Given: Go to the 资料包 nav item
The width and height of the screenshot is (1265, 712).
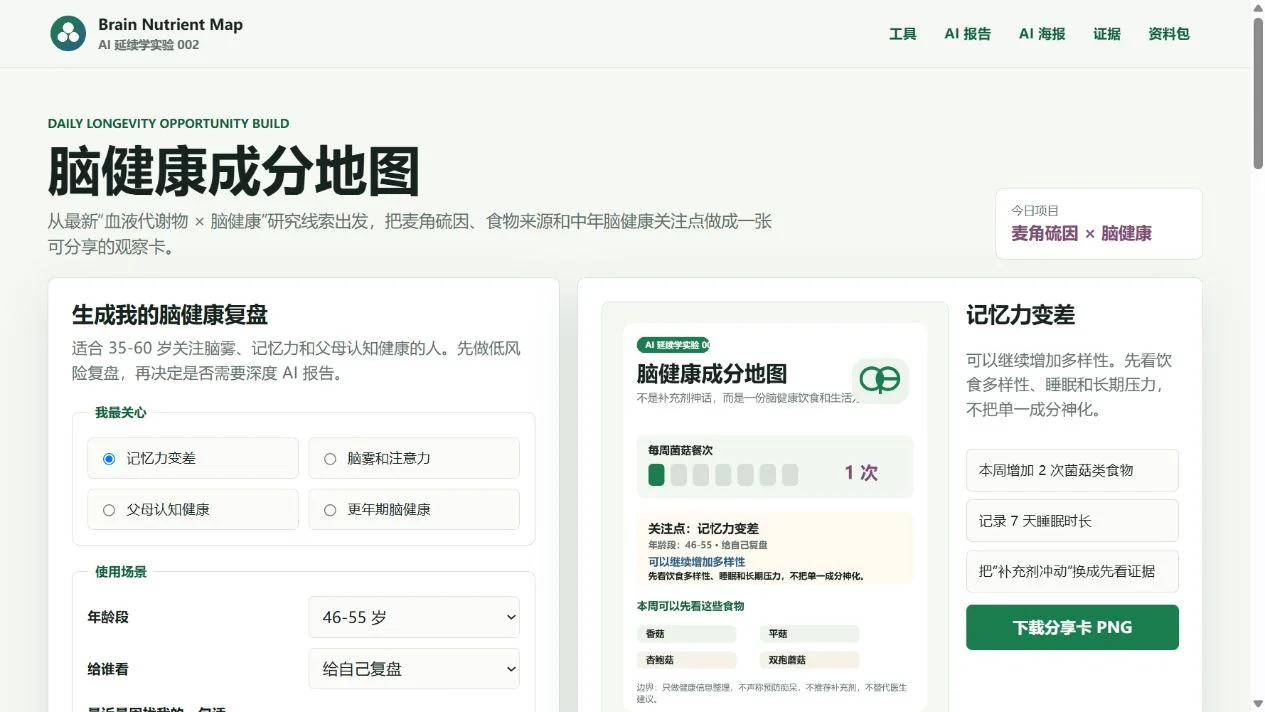Looking at the screenshot, I should coord(1169,34).
